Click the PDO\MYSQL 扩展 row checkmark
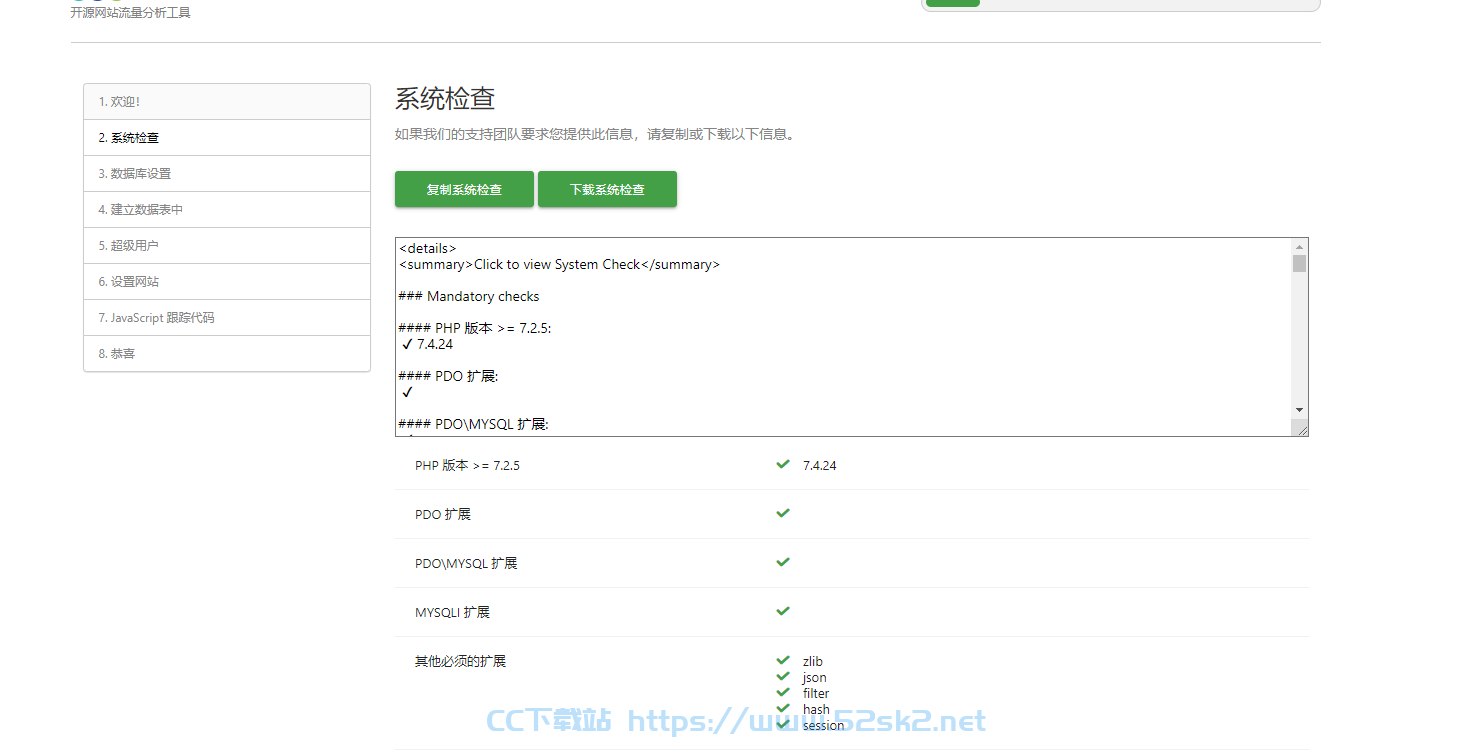1472x751 pixels. click(x=783, y=562)
